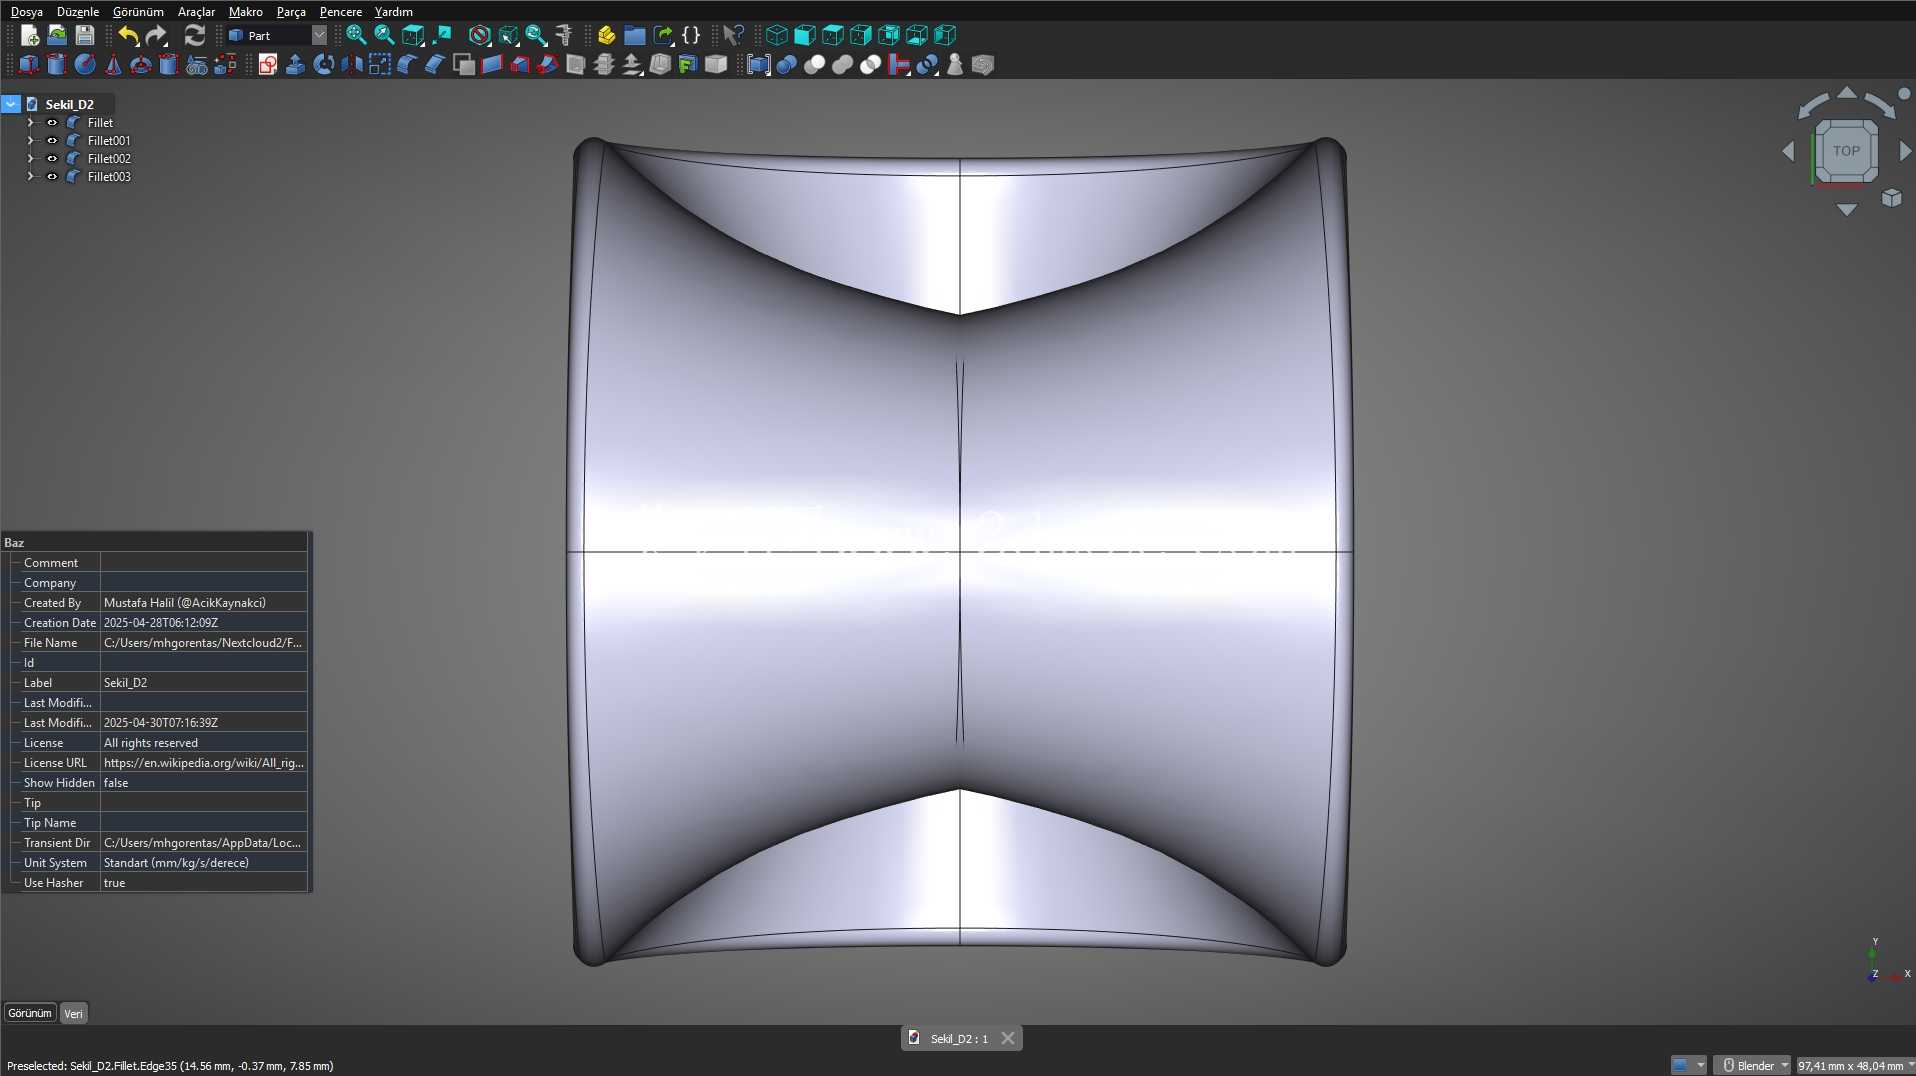This screenshot has width=1916, height=1076.
Task: Click the Fit selection zoom icon
Action: [x=384, y=35]
